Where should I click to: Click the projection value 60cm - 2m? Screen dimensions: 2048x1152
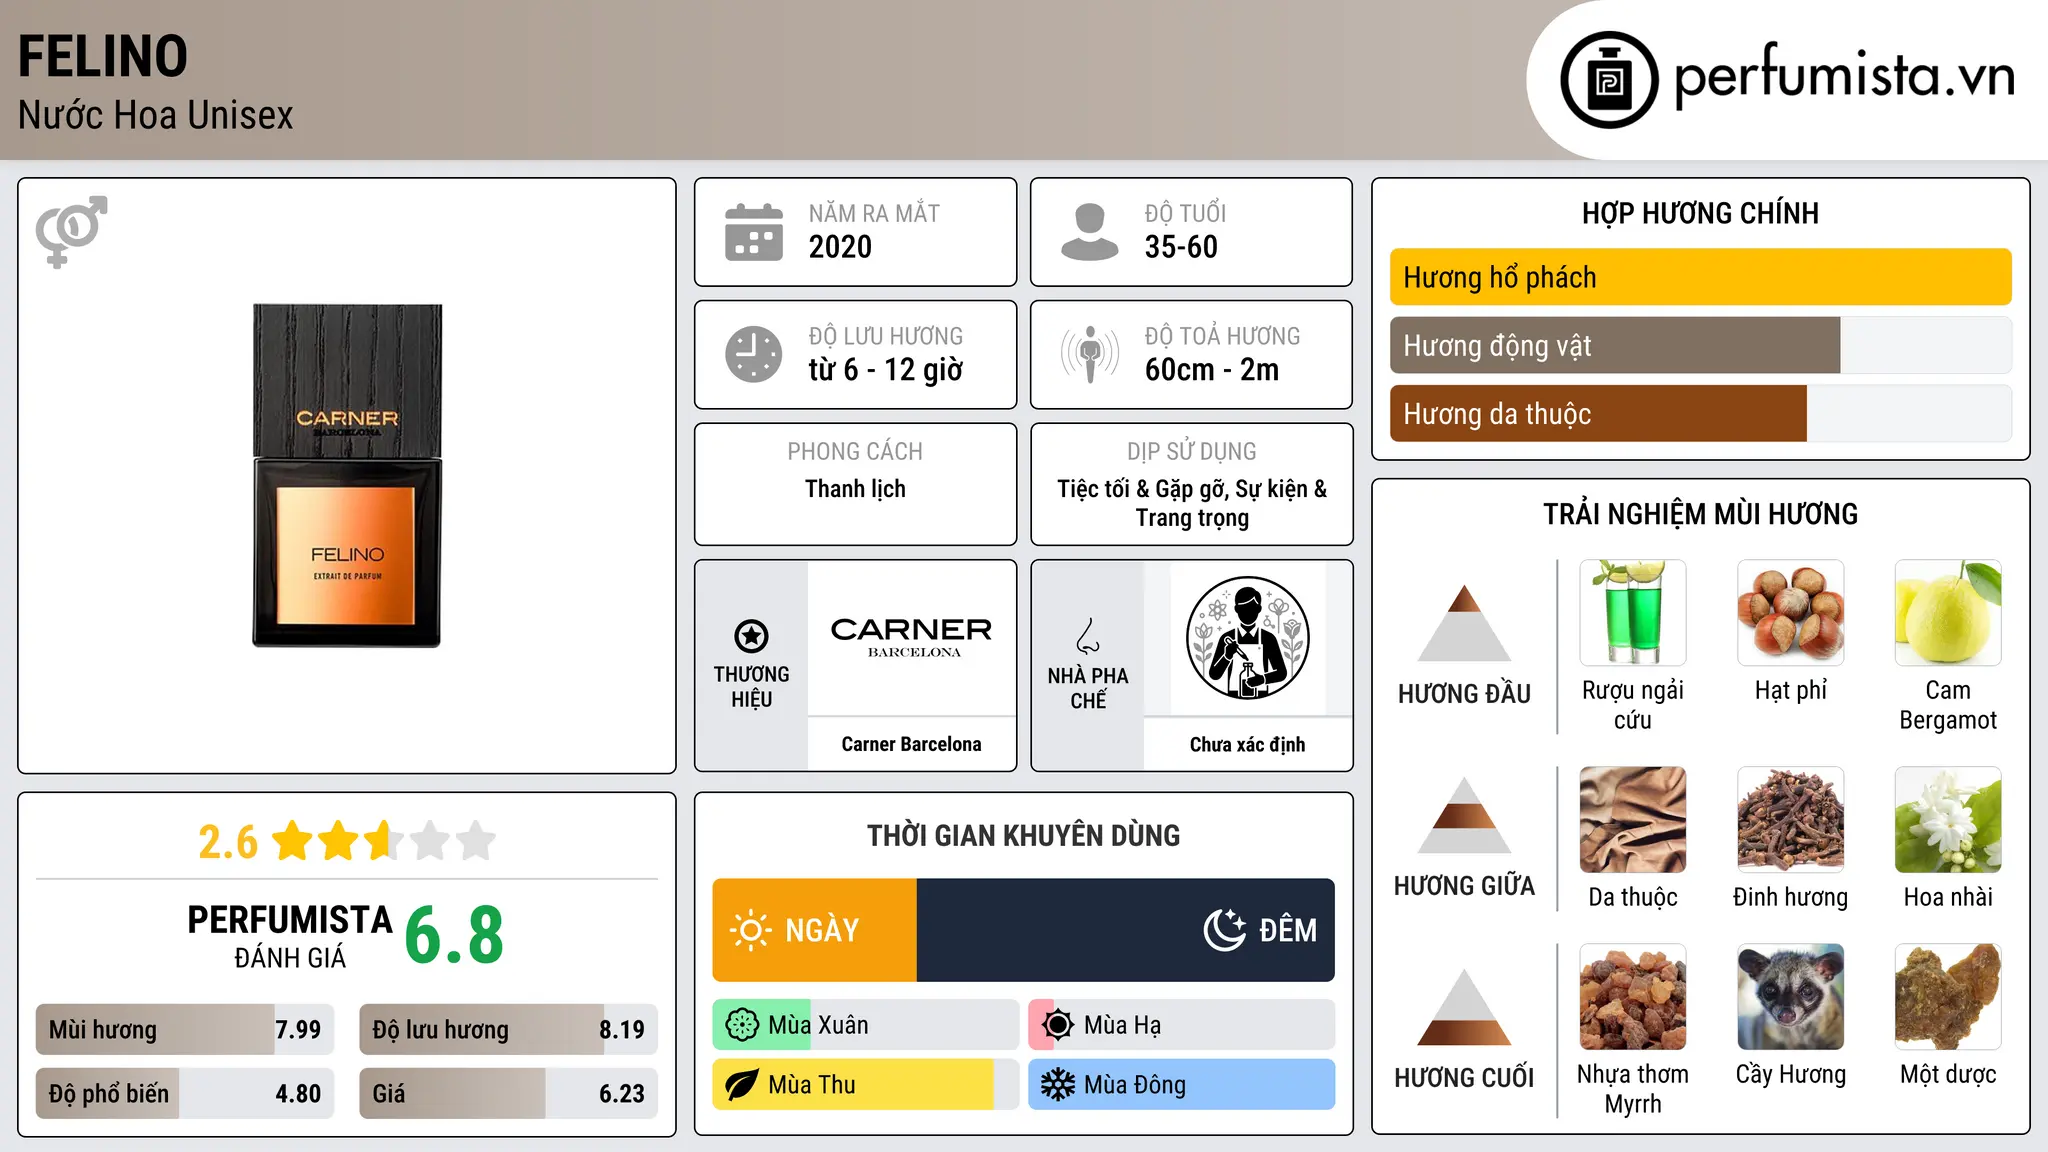pos(1212,370)
